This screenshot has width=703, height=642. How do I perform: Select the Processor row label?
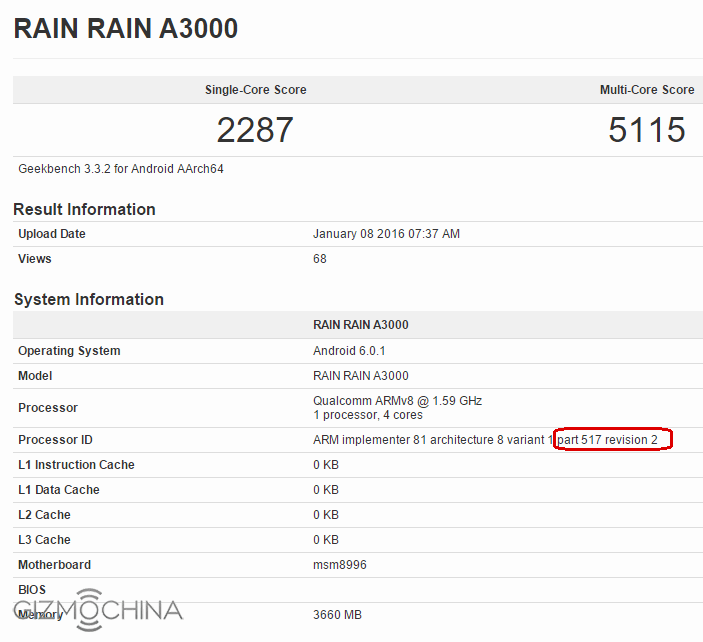click(x=48, y=408)
